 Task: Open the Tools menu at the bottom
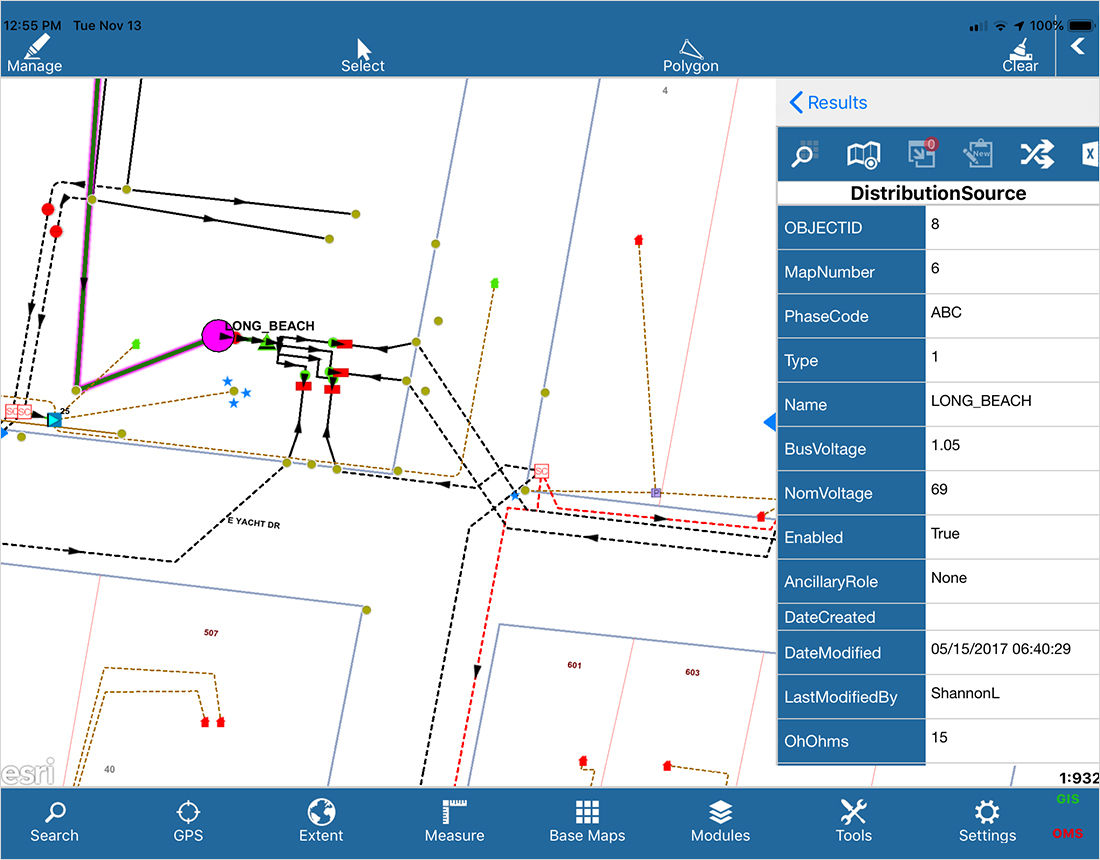(x=853, y=820)
